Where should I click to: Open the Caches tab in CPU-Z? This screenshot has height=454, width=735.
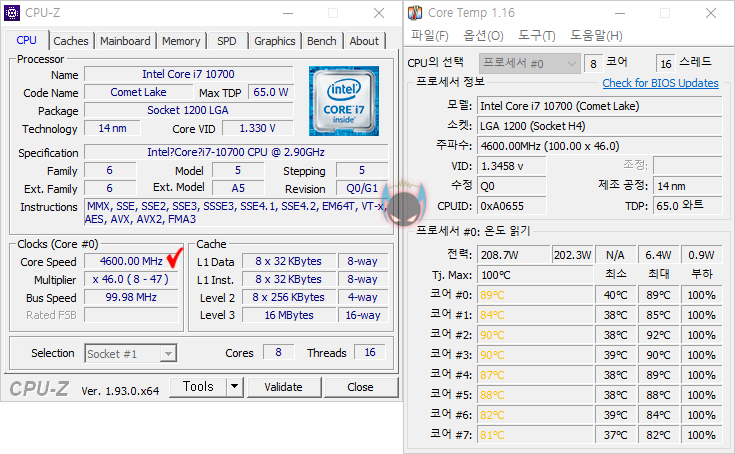pyautogui.click(x=71, y=41)
